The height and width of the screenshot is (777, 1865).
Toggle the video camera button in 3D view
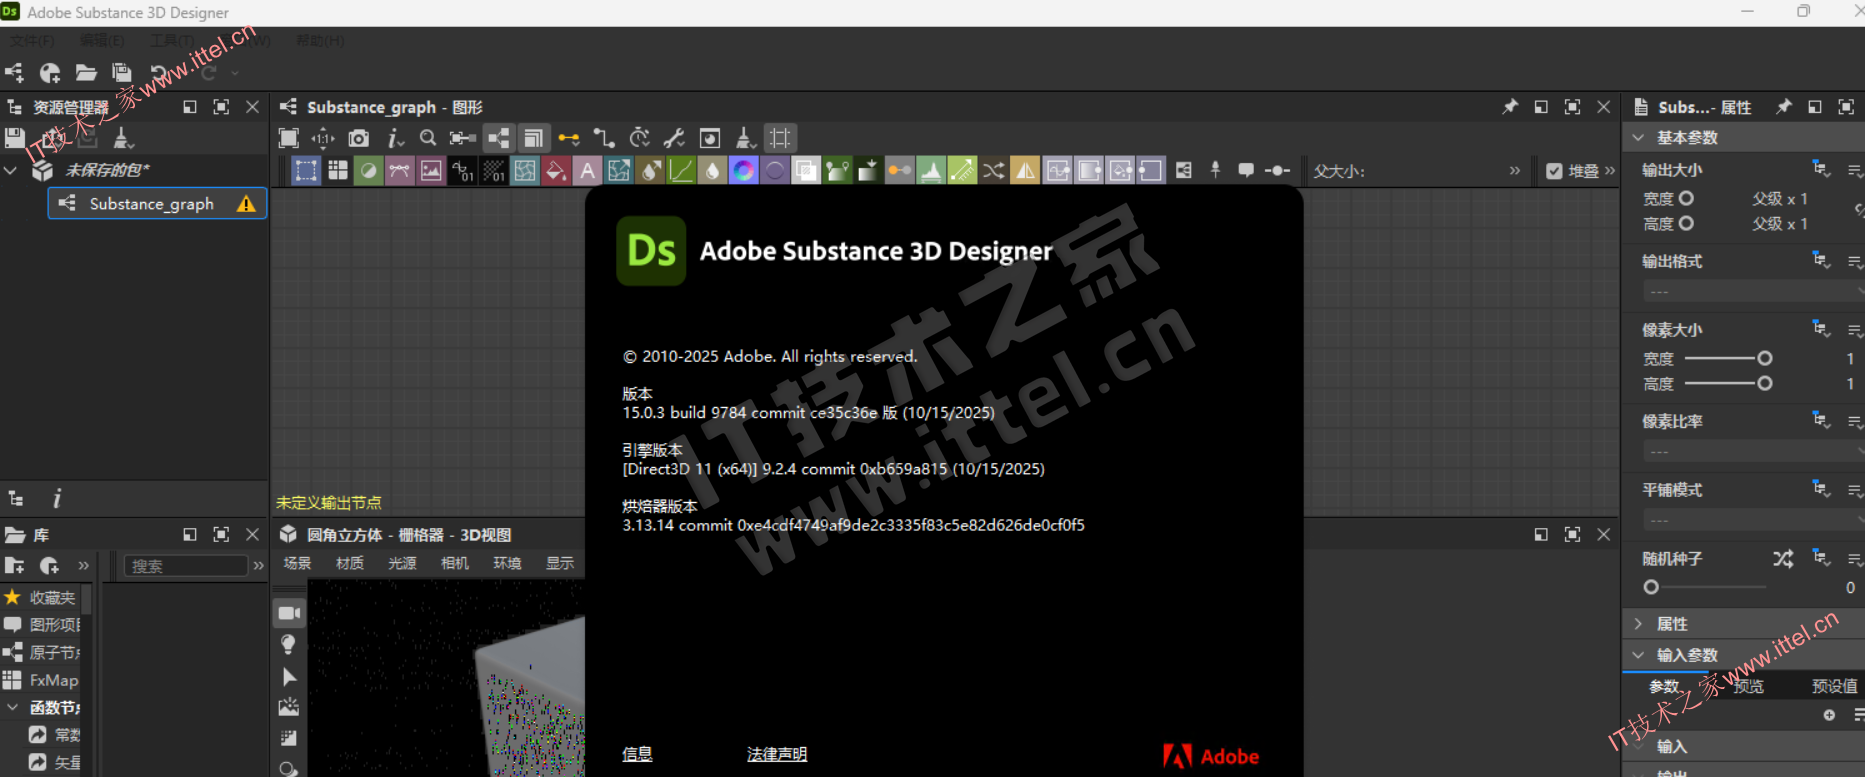pos(289,613)
